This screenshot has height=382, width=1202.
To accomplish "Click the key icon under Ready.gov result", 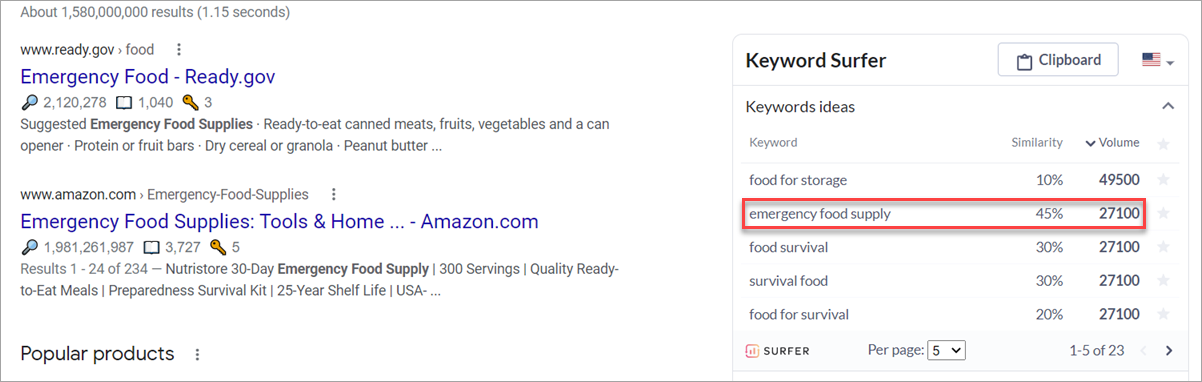I will coord(190,102).
